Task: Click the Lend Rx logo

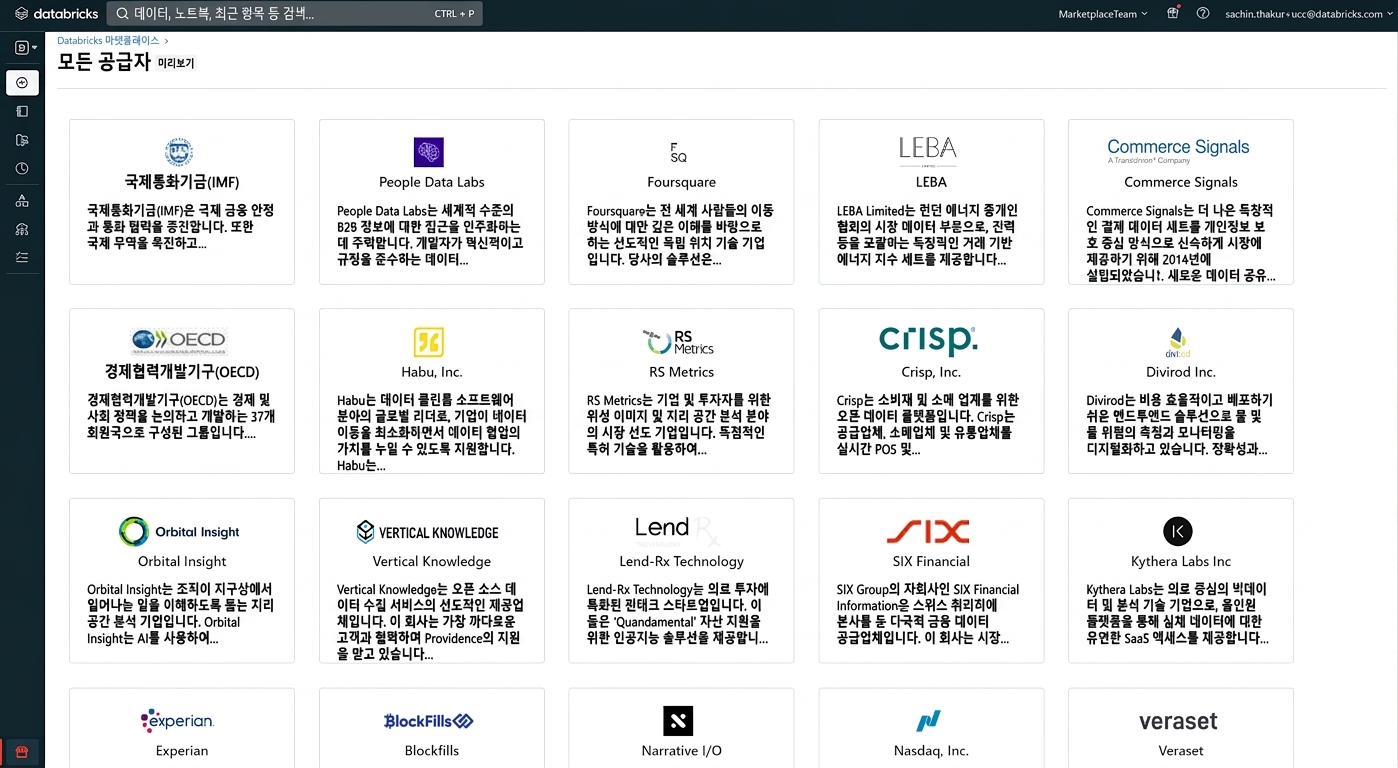Action: coord(679,529)
